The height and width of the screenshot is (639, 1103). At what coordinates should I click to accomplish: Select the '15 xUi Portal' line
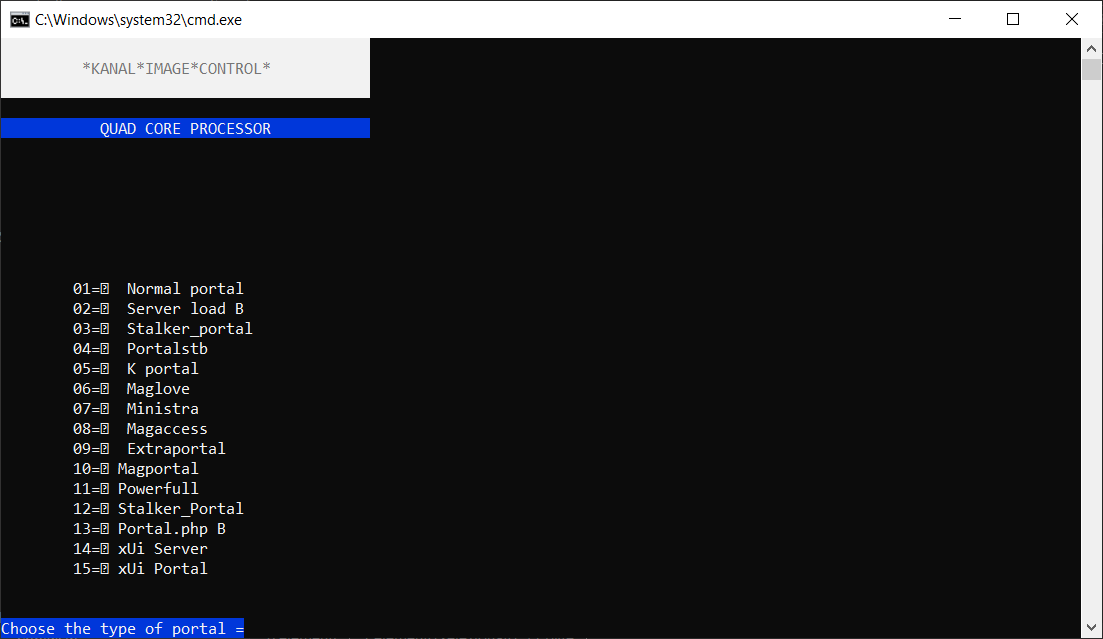click(x=140, y=569)
